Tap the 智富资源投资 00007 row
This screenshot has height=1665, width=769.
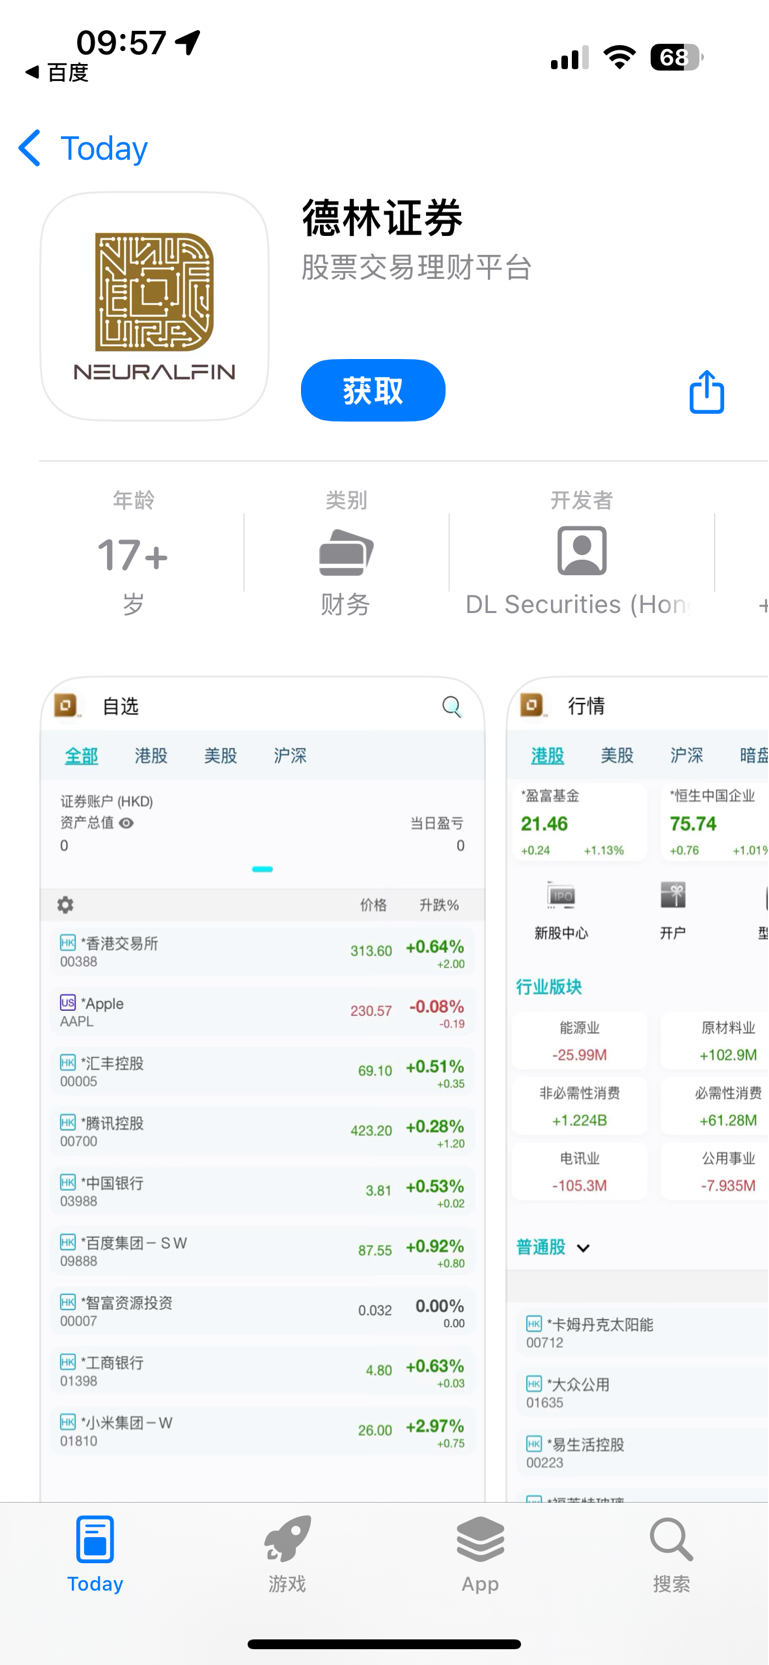pyautogui.click(x=262, y=1312)
